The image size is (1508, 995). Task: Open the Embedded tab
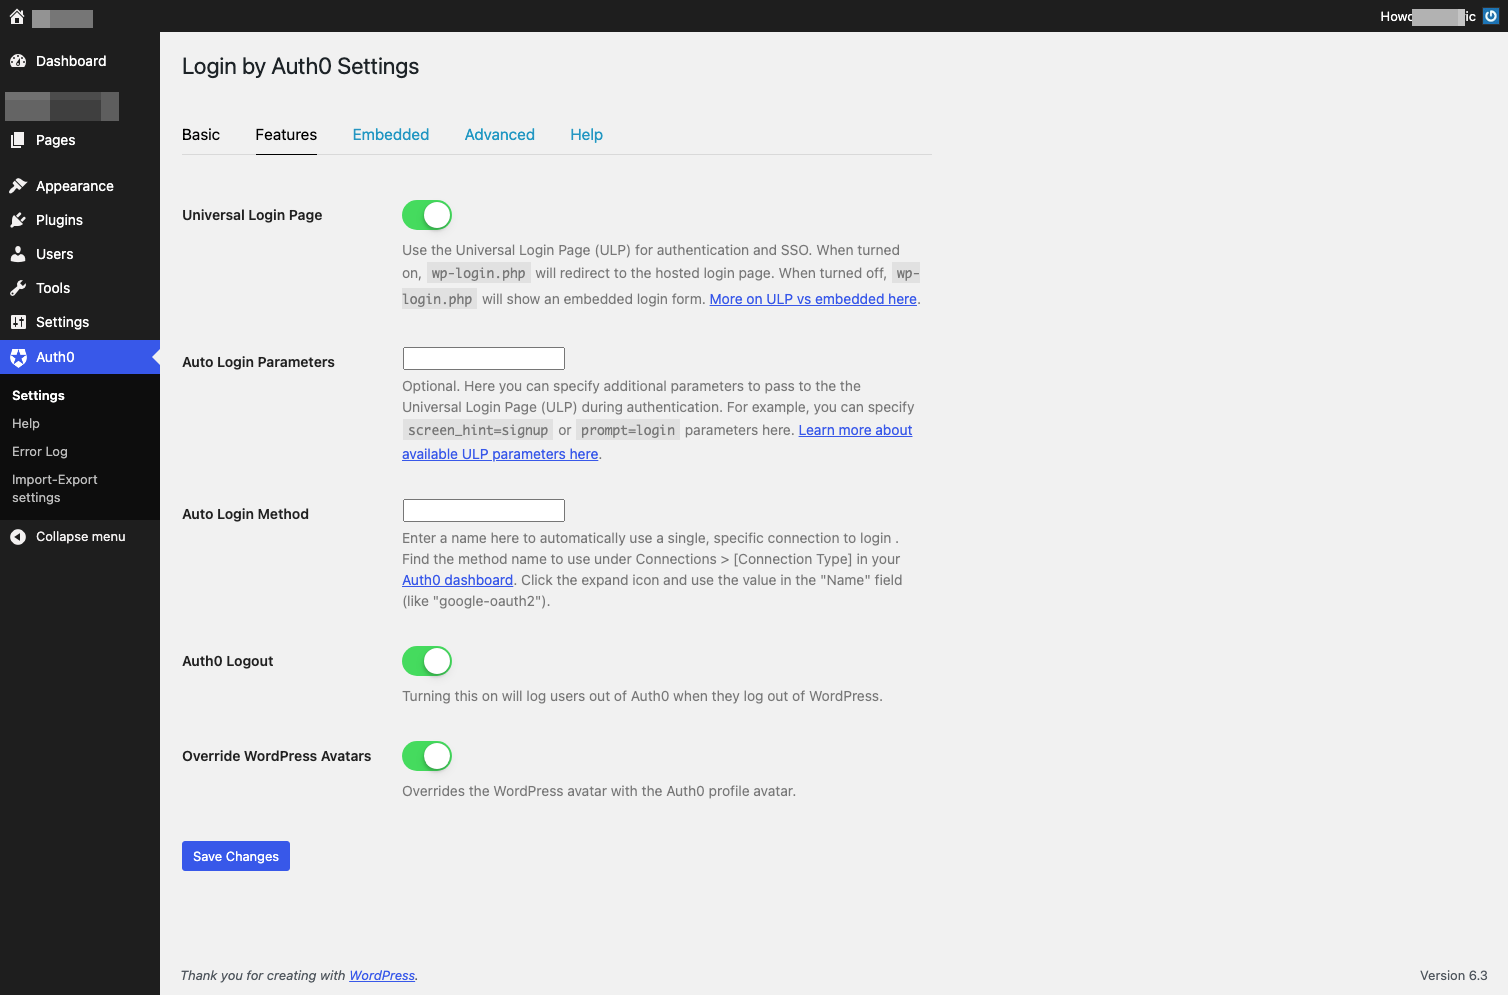point(391,135)
